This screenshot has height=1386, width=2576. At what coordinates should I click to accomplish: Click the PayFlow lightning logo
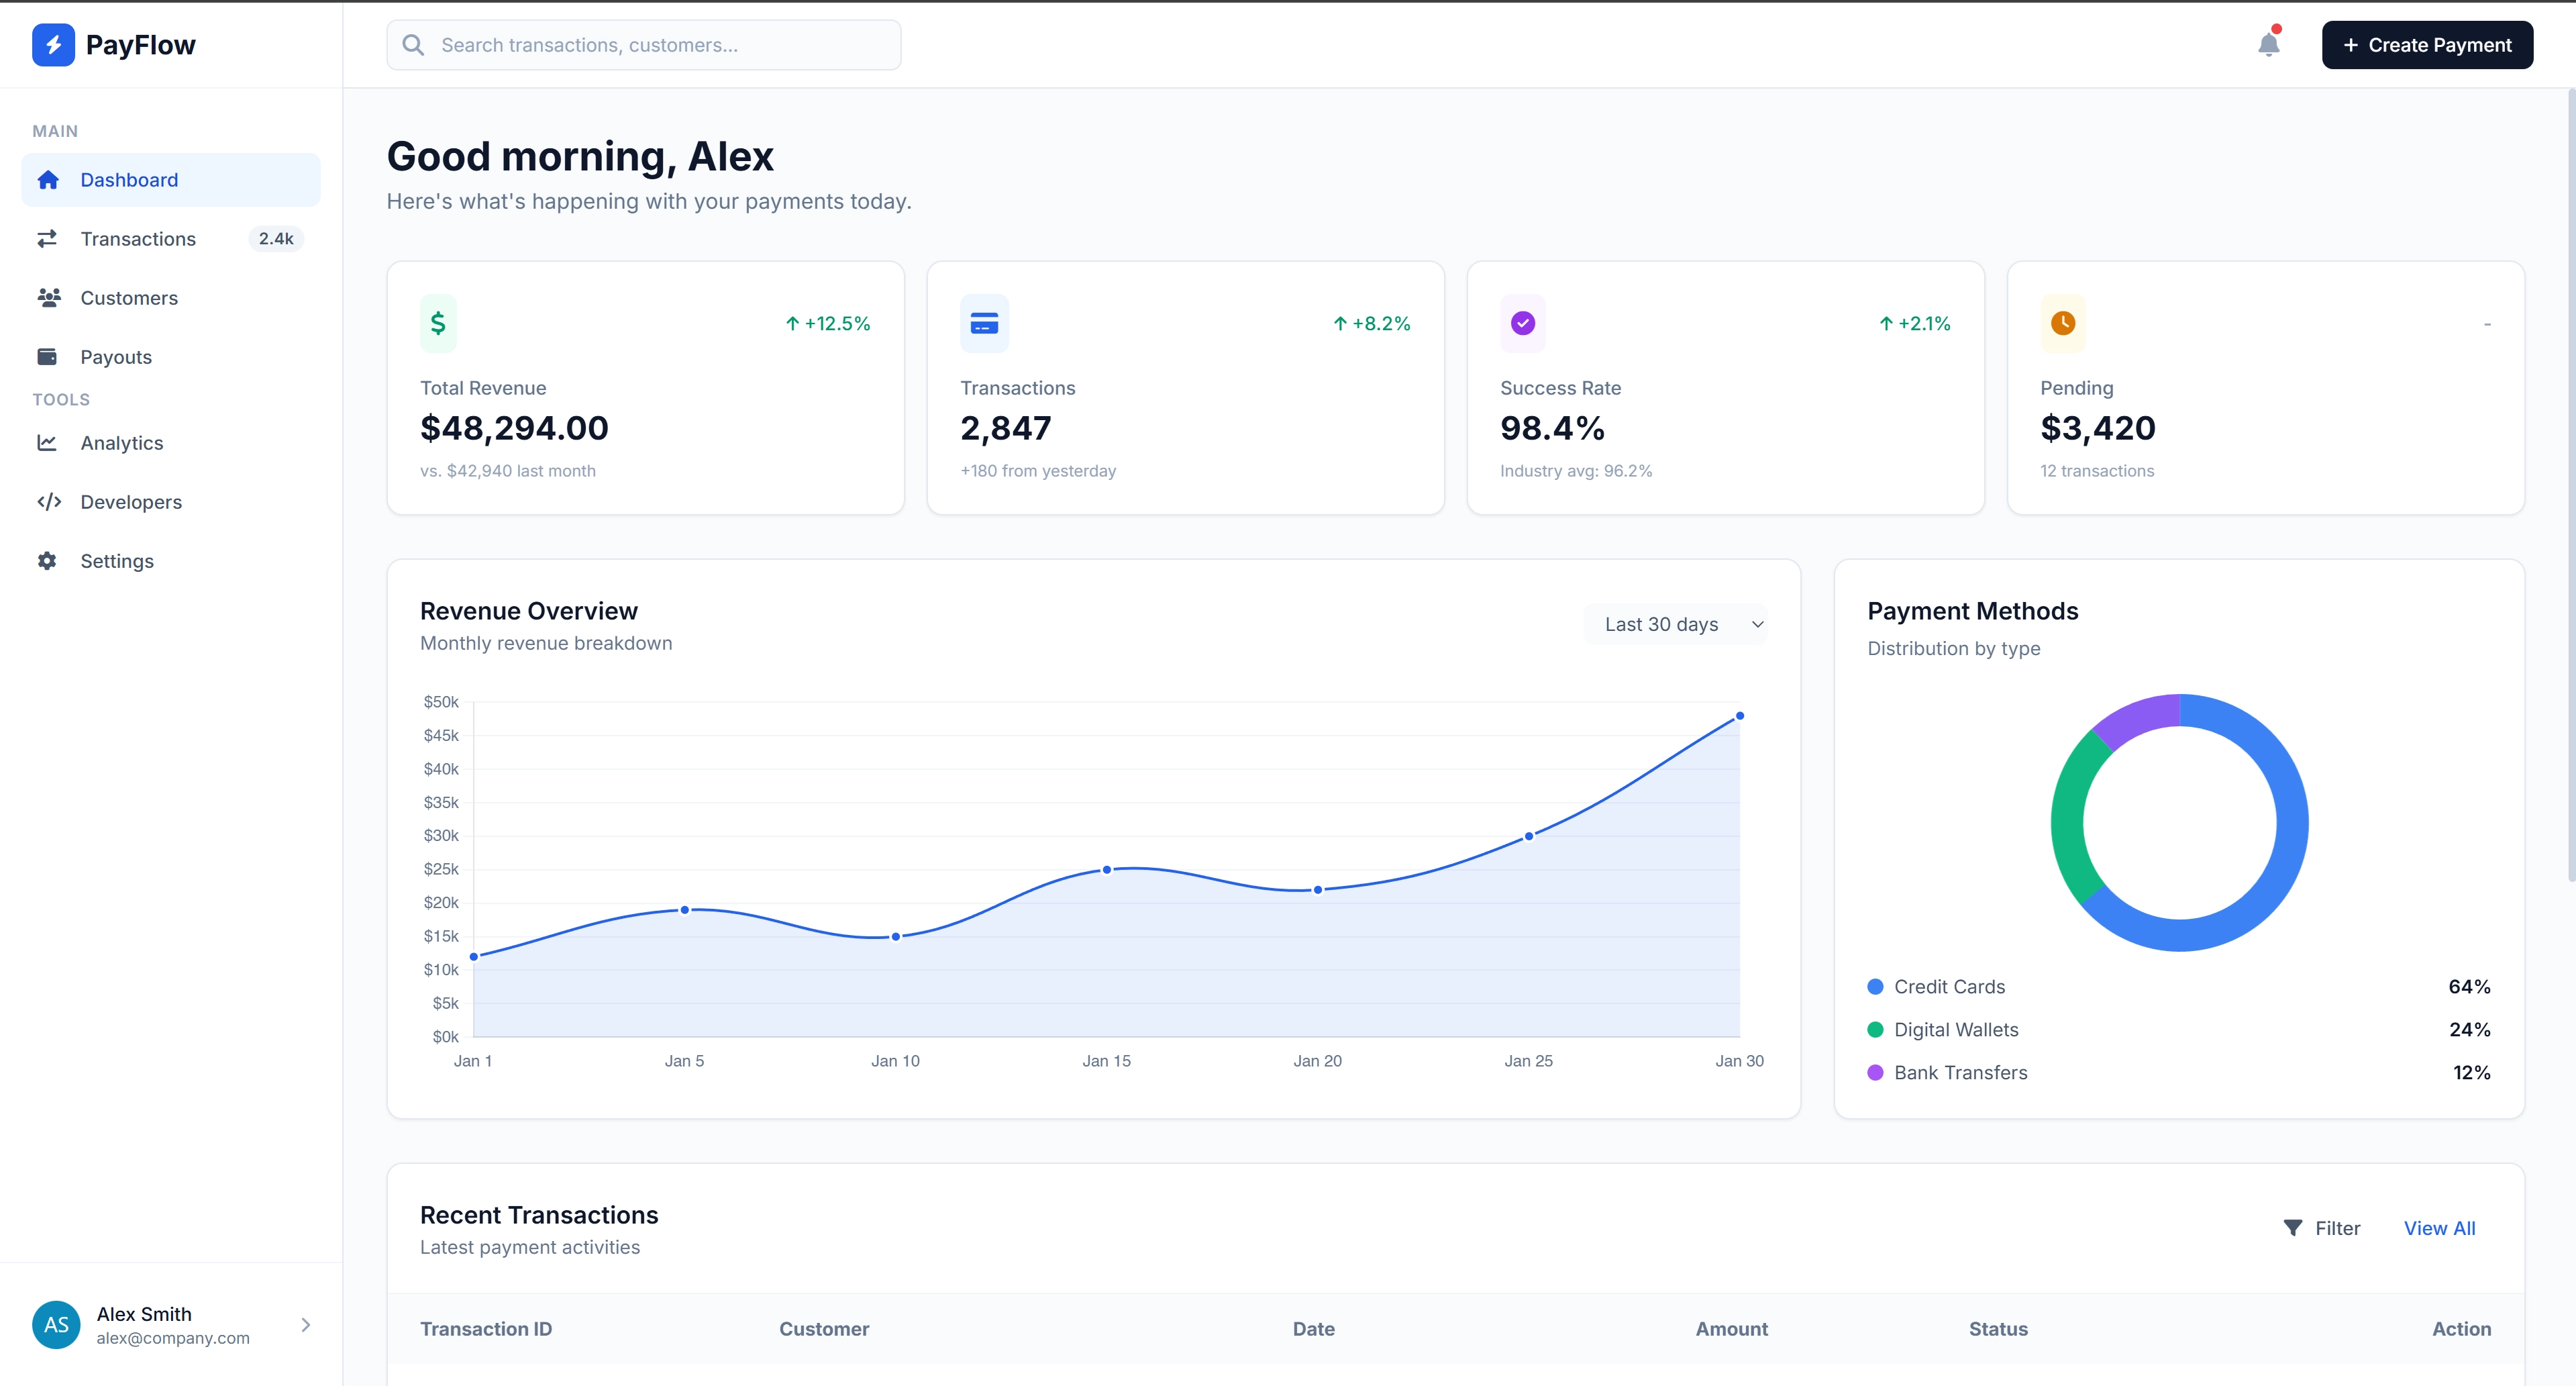click(53, 44)
